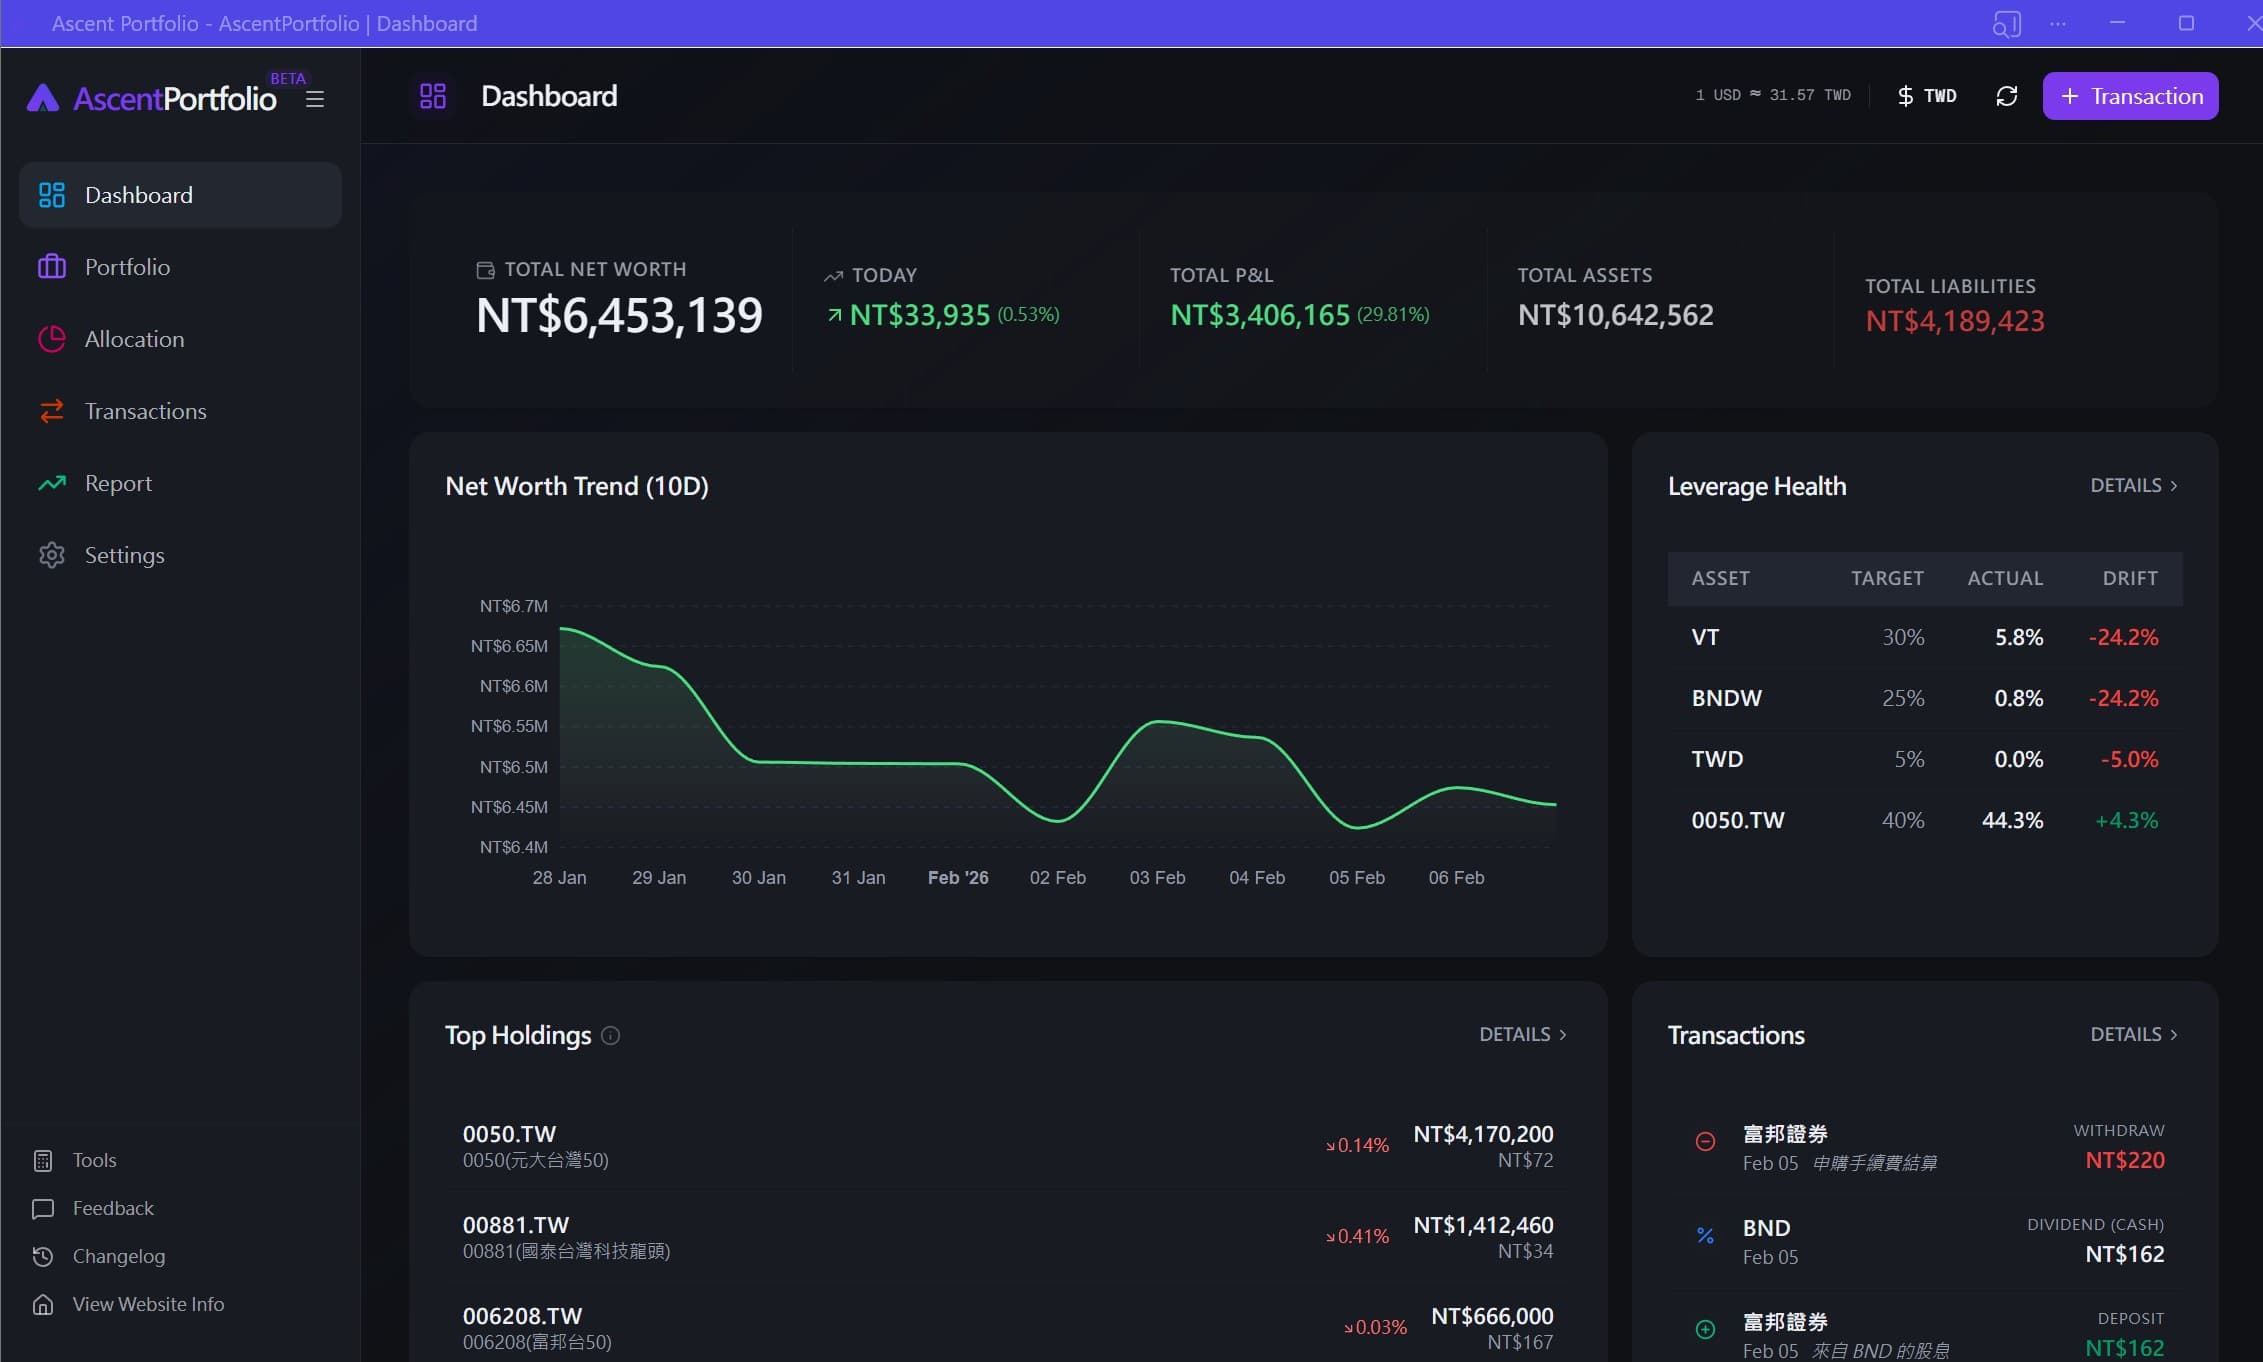Image resolution: width=2263 pixels, height=1362 pixels.
Task: Open View Website Info link
Action: 148,1304
